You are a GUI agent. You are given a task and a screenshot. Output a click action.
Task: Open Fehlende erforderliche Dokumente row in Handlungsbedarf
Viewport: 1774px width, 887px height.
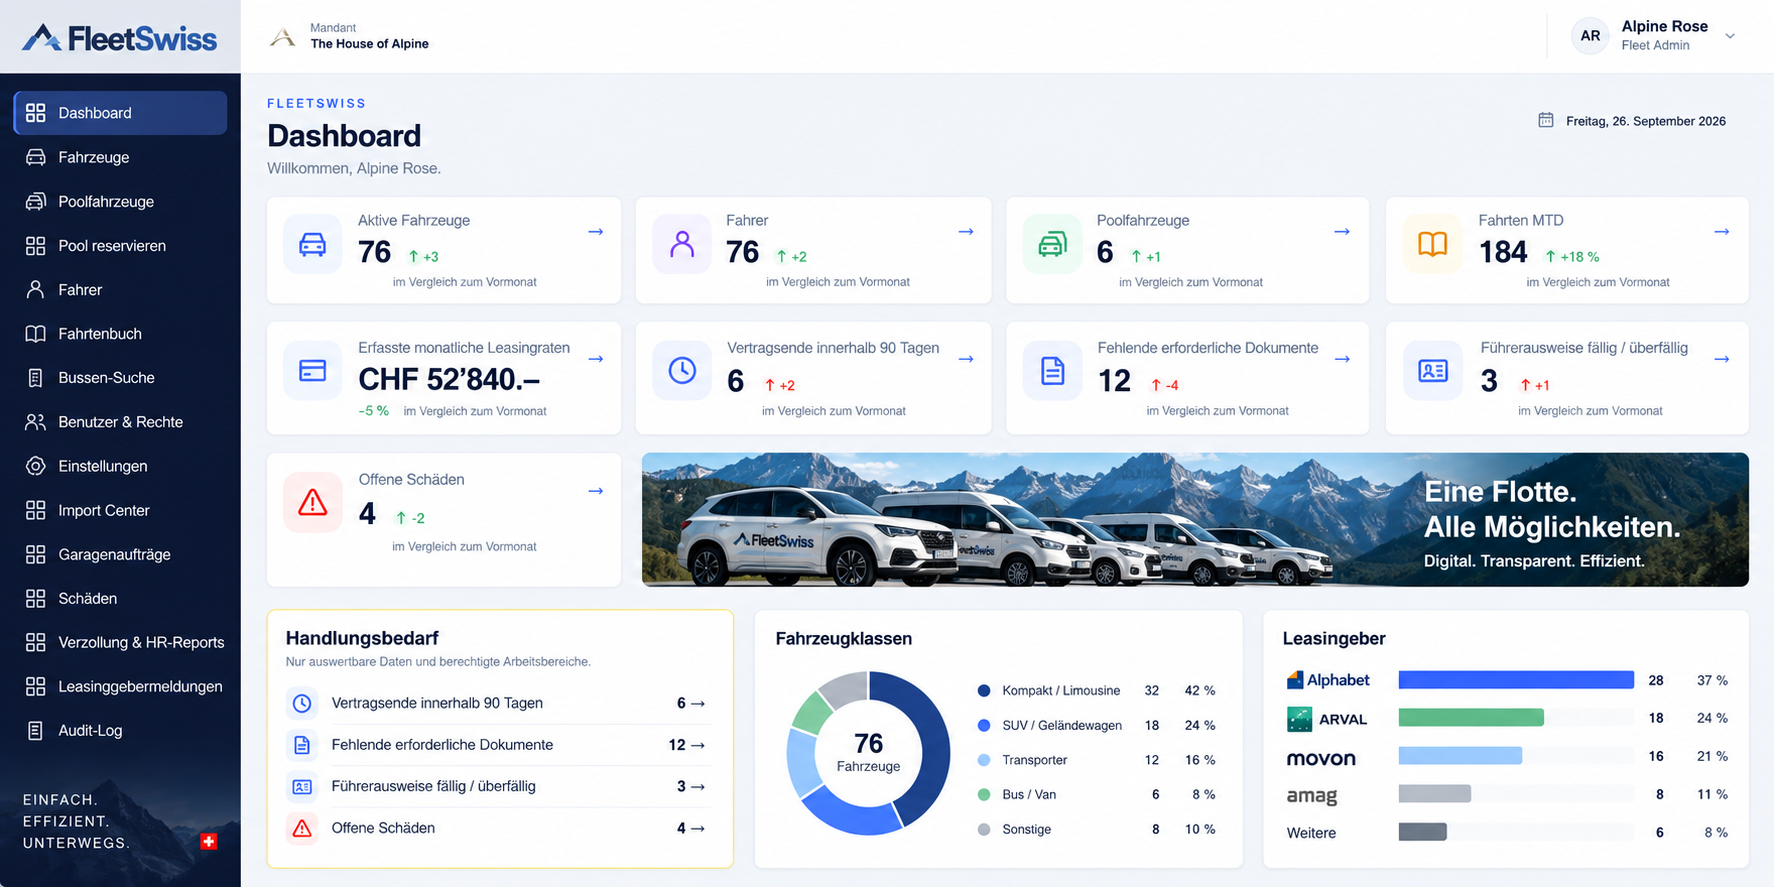point(496,745)
